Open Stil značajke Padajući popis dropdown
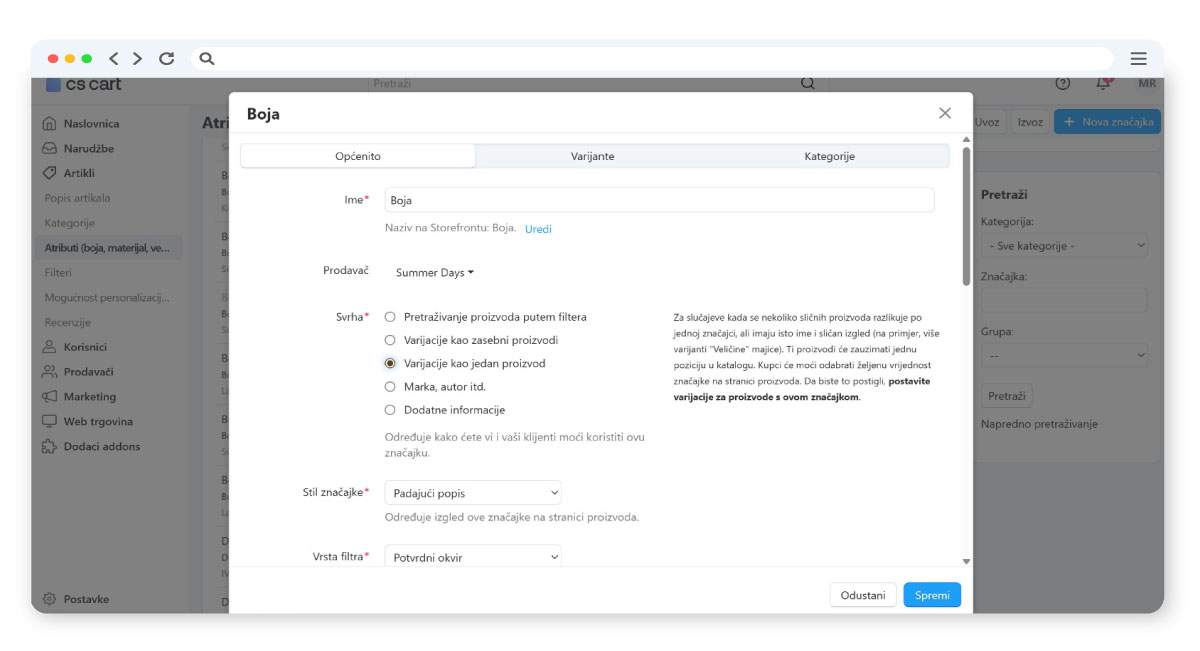This screenshot has height=651, width=1200. (473, 493)
